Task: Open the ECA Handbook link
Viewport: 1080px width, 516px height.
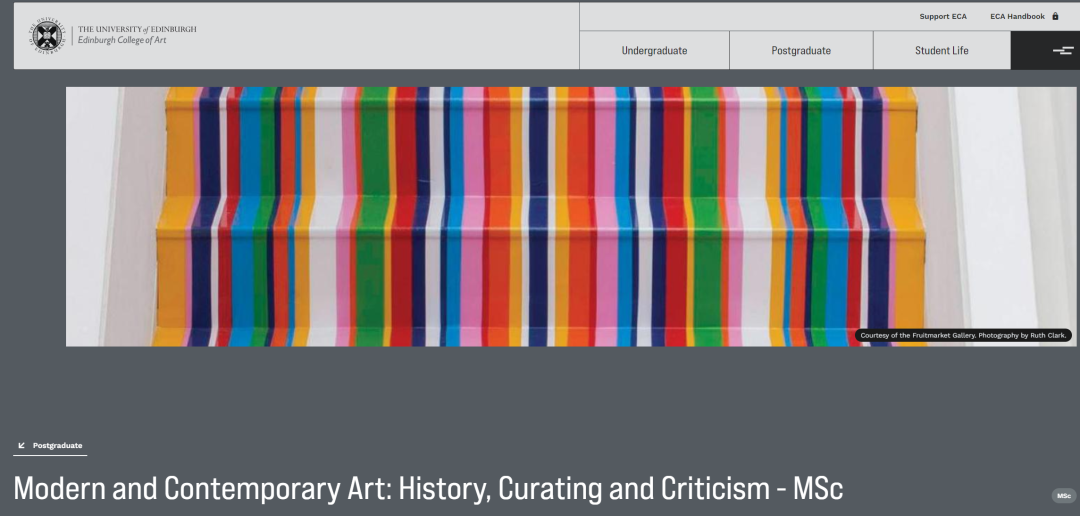Action: pos(1017,17)
